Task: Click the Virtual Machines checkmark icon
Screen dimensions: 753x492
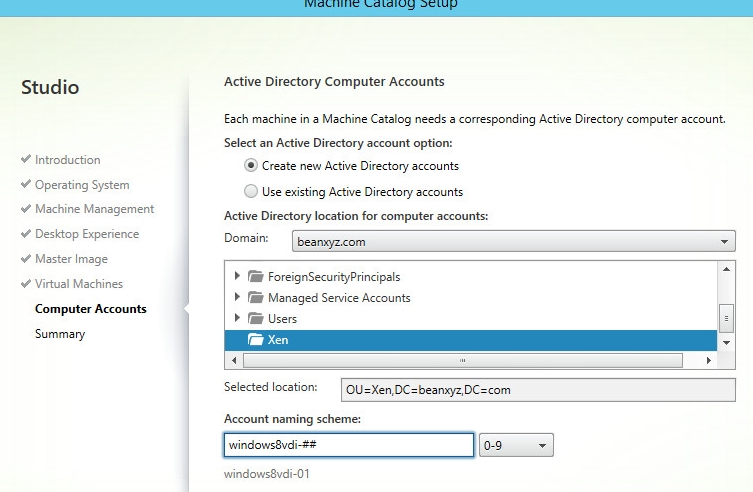Action: [26, 283]
